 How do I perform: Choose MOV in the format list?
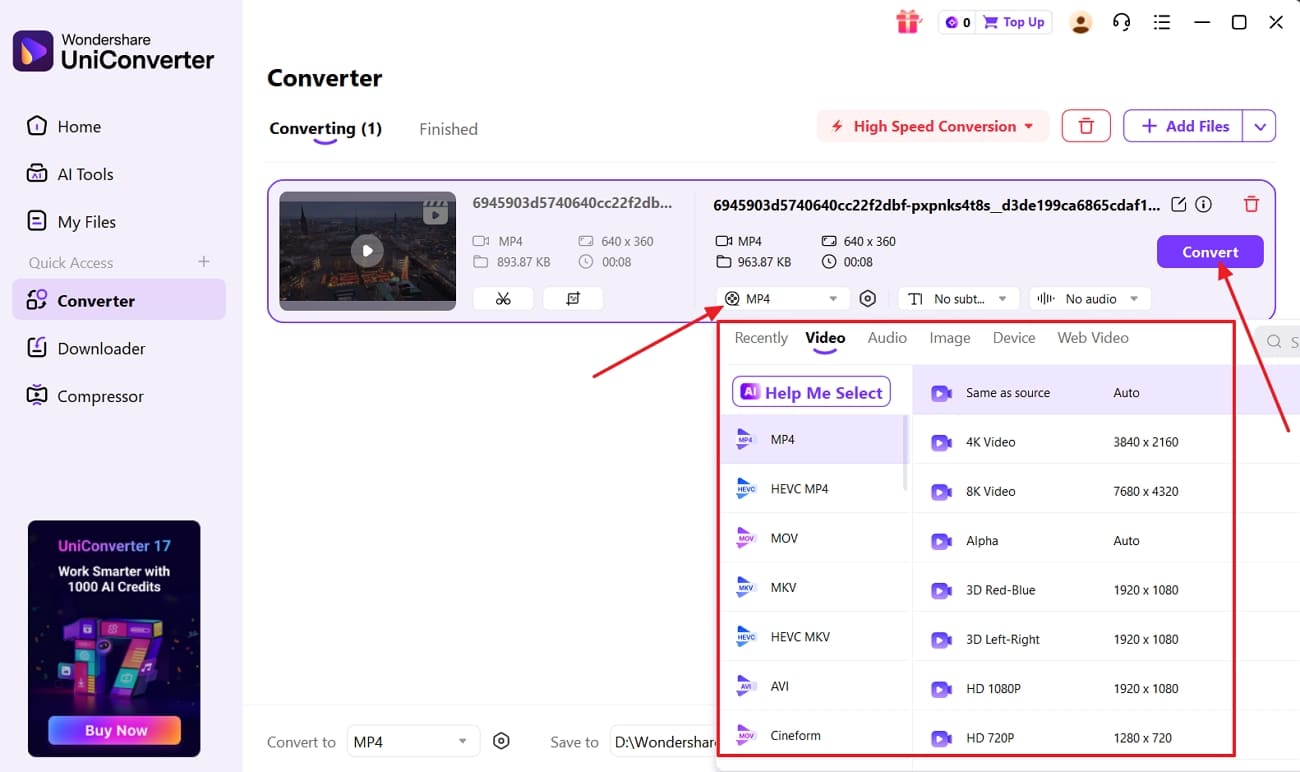pyautogui.click(x=812, y=538)
